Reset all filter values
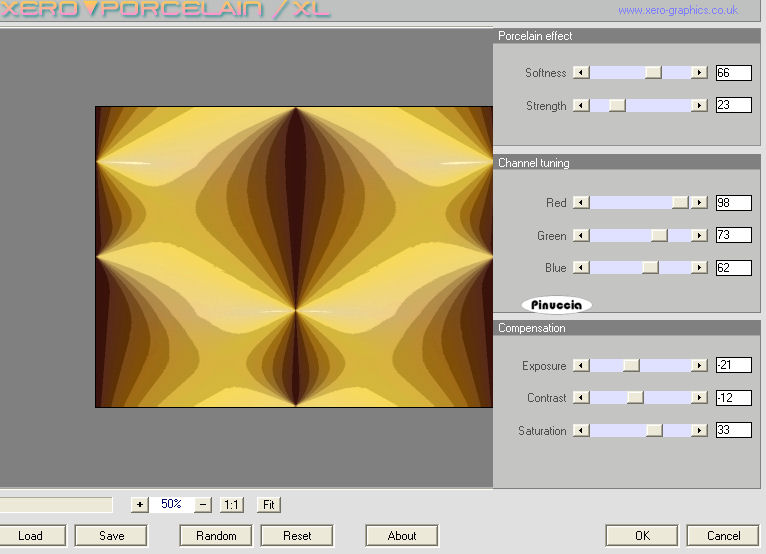The image size is (766, 554). [x=297, y=536]
